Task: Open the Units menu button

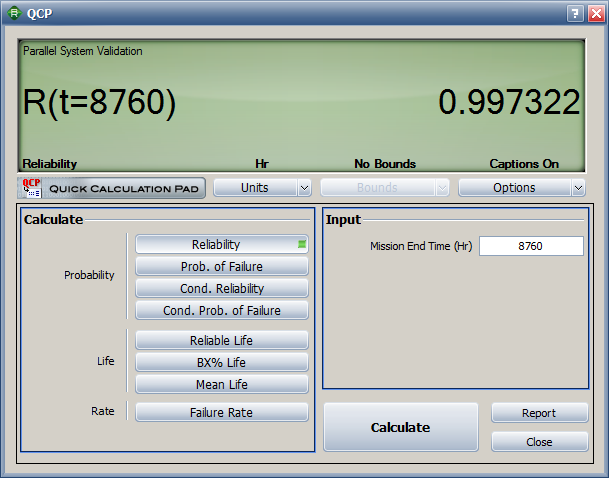Action: [255, 188]
